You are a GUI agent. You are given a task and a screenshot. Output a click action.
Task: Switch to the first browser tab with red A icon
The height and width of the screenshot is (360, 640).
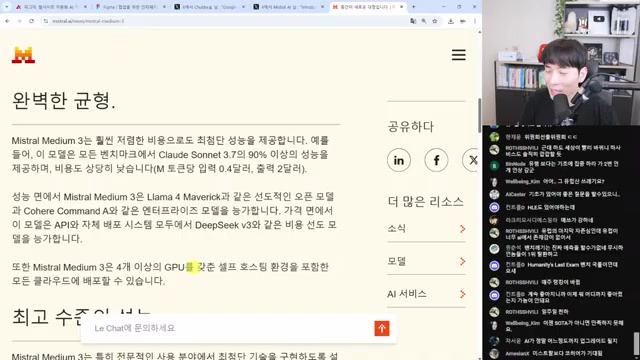51,7
